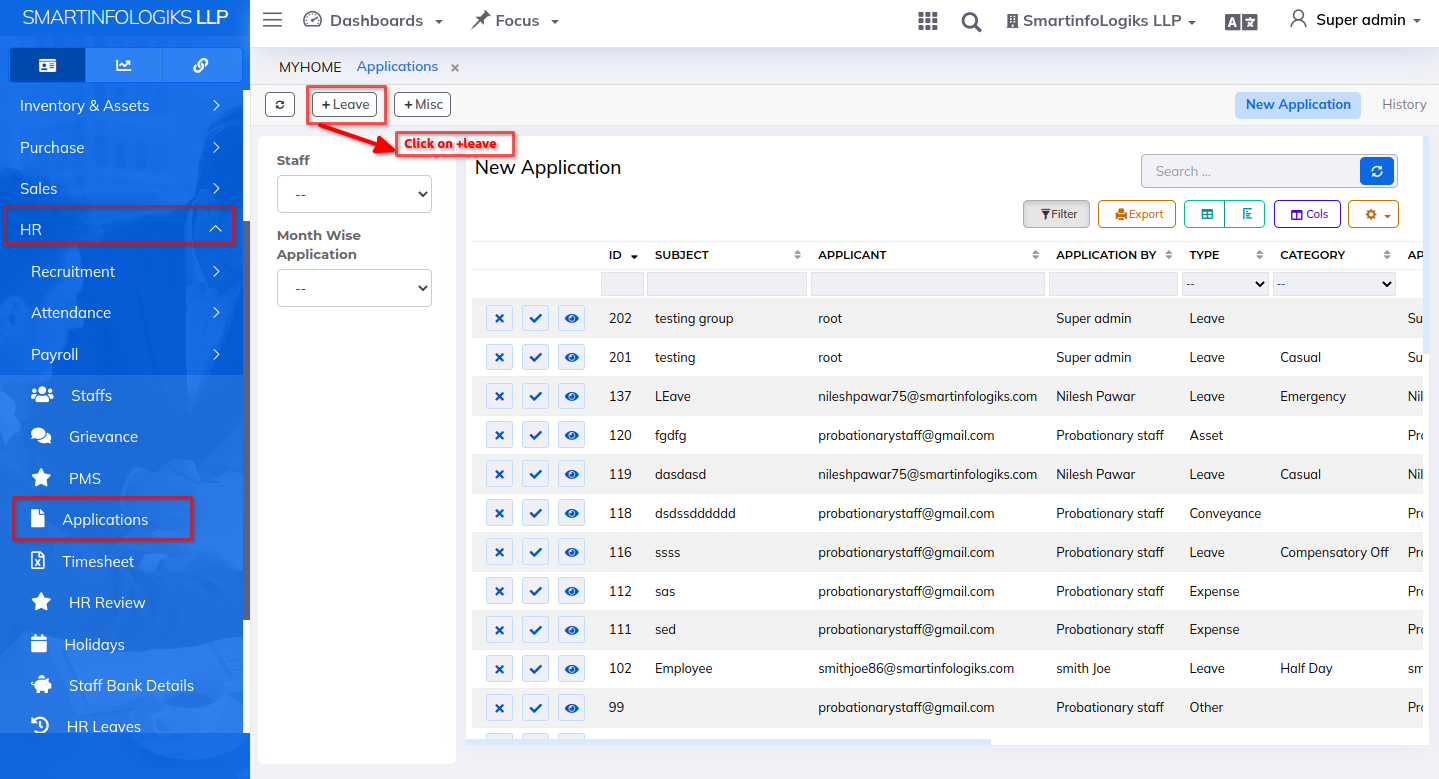This screenshot has width=1439, height=779.
Task: Select the chart icon sidebar tab
Action: [x=124, y=65]
